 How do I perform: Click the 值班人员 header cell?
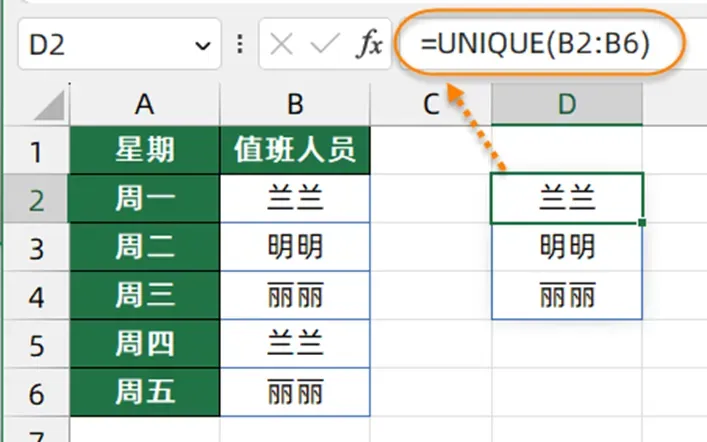[295, 150]
